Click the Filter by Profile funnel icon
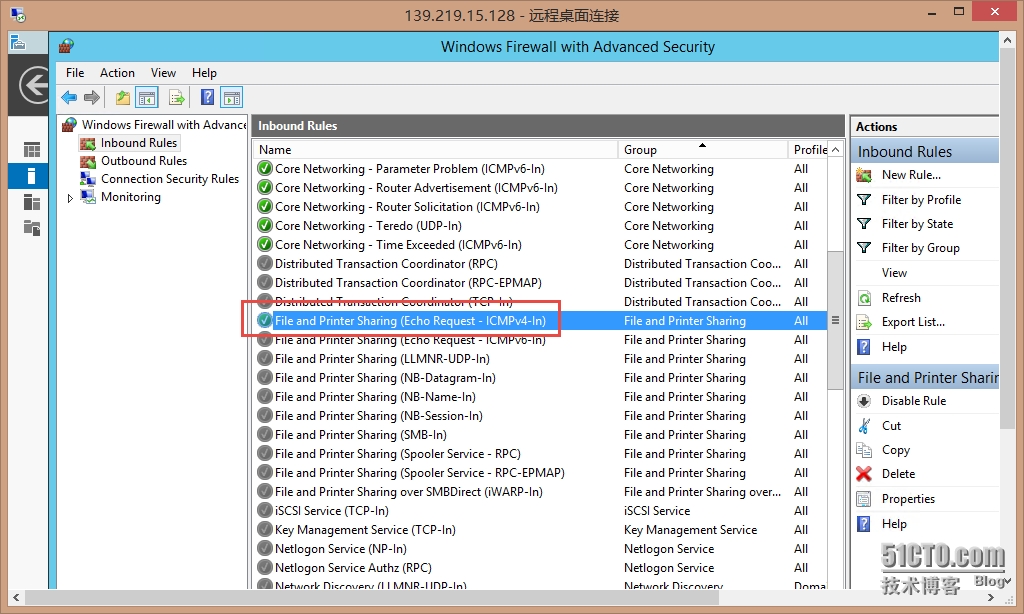The width and height of the screenshot is (1024, 614). pyautogui.click(x=864, y=199)
